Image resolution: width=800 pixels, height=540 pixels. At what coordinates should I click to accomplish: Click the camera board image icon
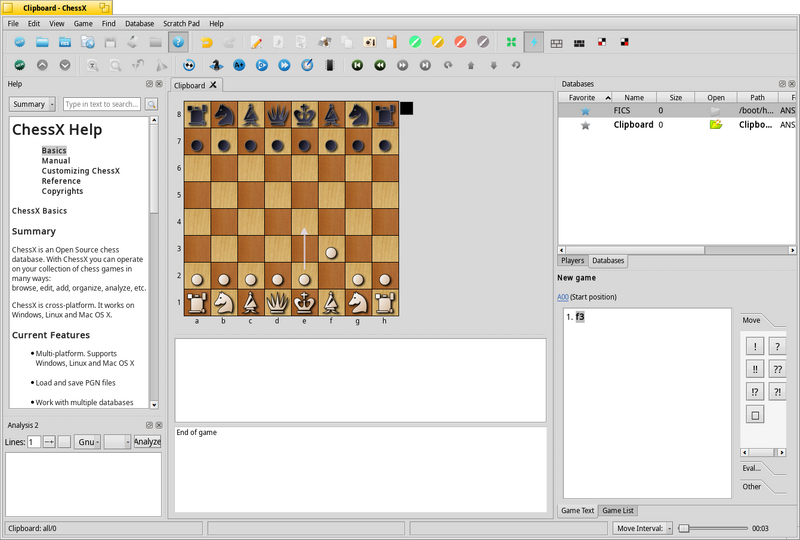point(369,42)
